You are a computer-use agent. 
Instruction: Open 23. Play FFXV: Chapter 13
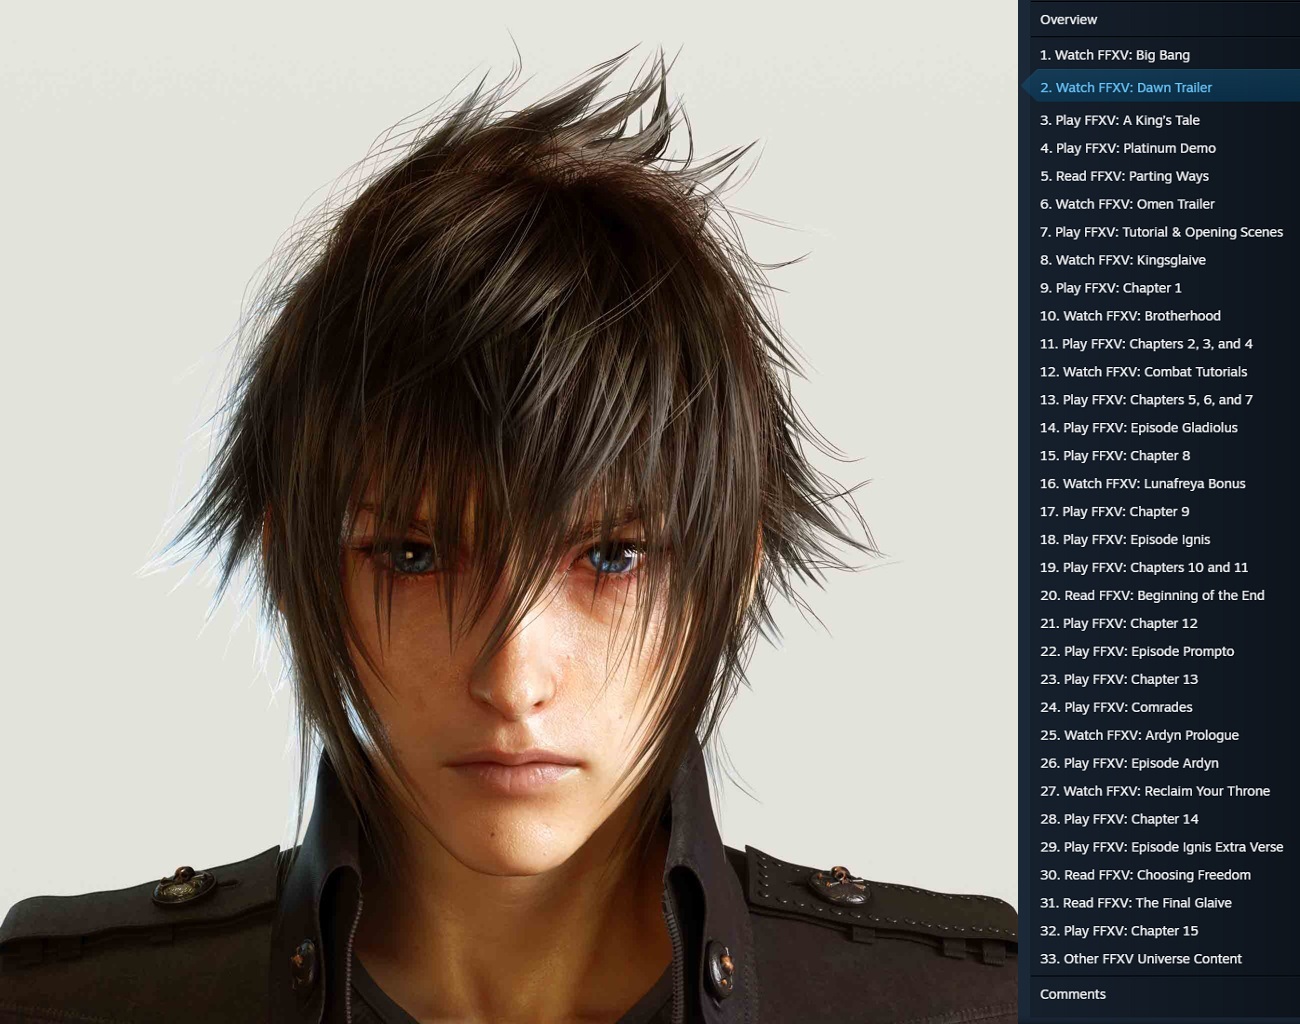[1118, 680]
